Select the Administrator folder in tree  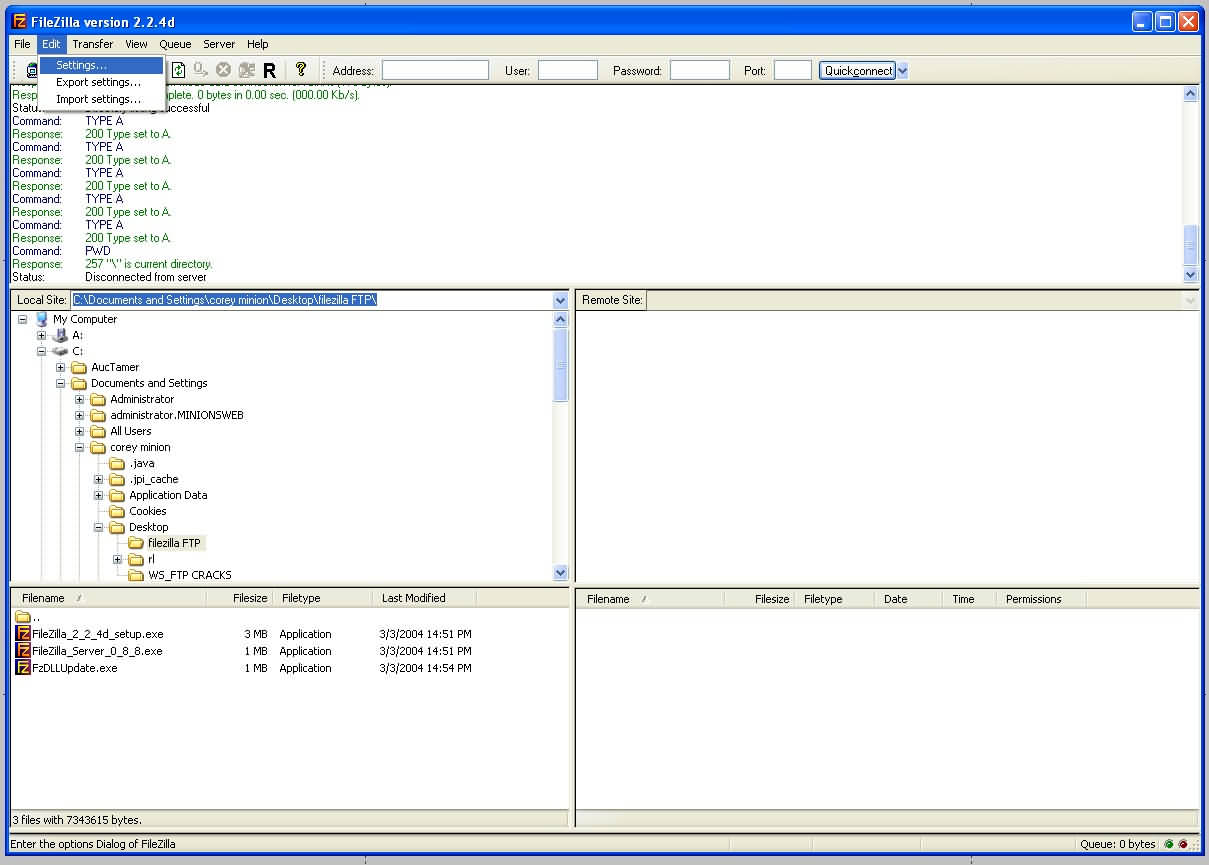pyautogui.click(x=142, y=399)
